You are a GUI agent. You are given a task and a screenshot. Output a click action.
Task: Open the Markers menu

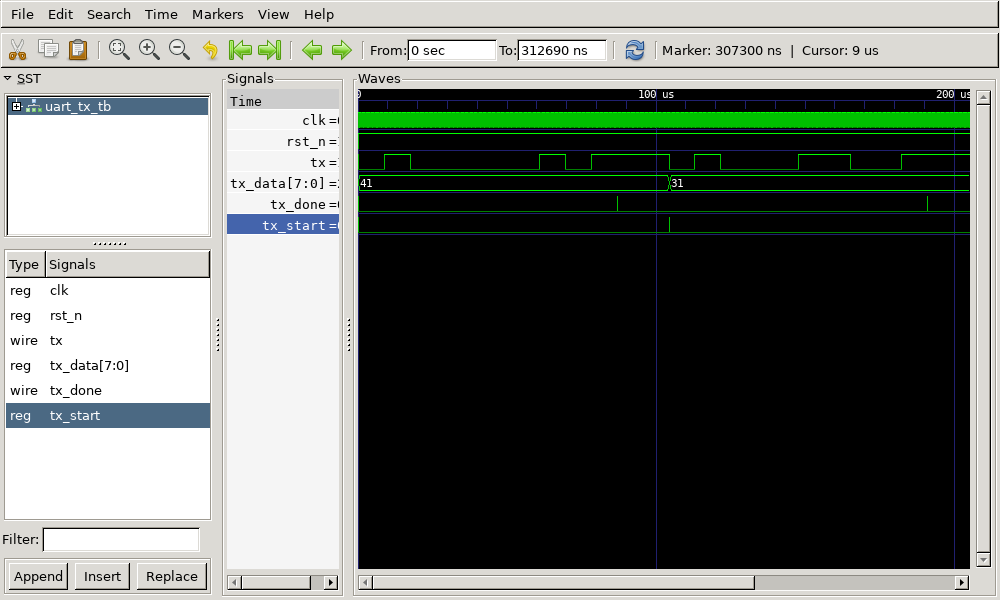pyautogui.click(x=217, y=14)
